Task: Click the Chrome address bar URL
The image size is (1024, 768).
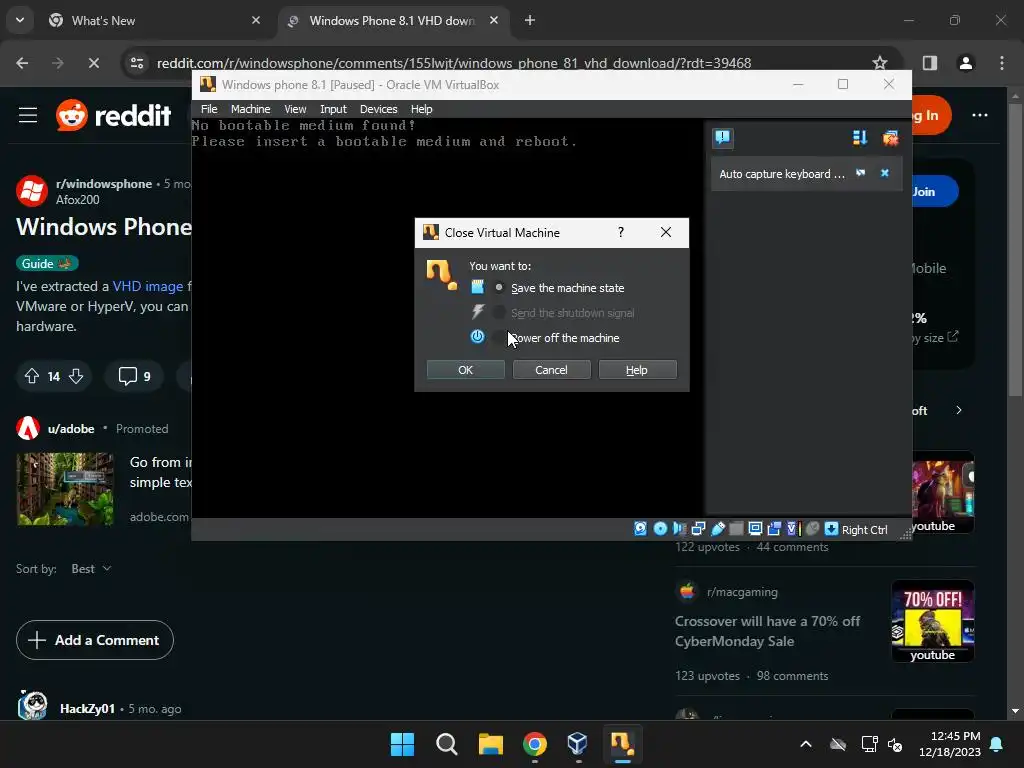Action: tap(454, 63)
